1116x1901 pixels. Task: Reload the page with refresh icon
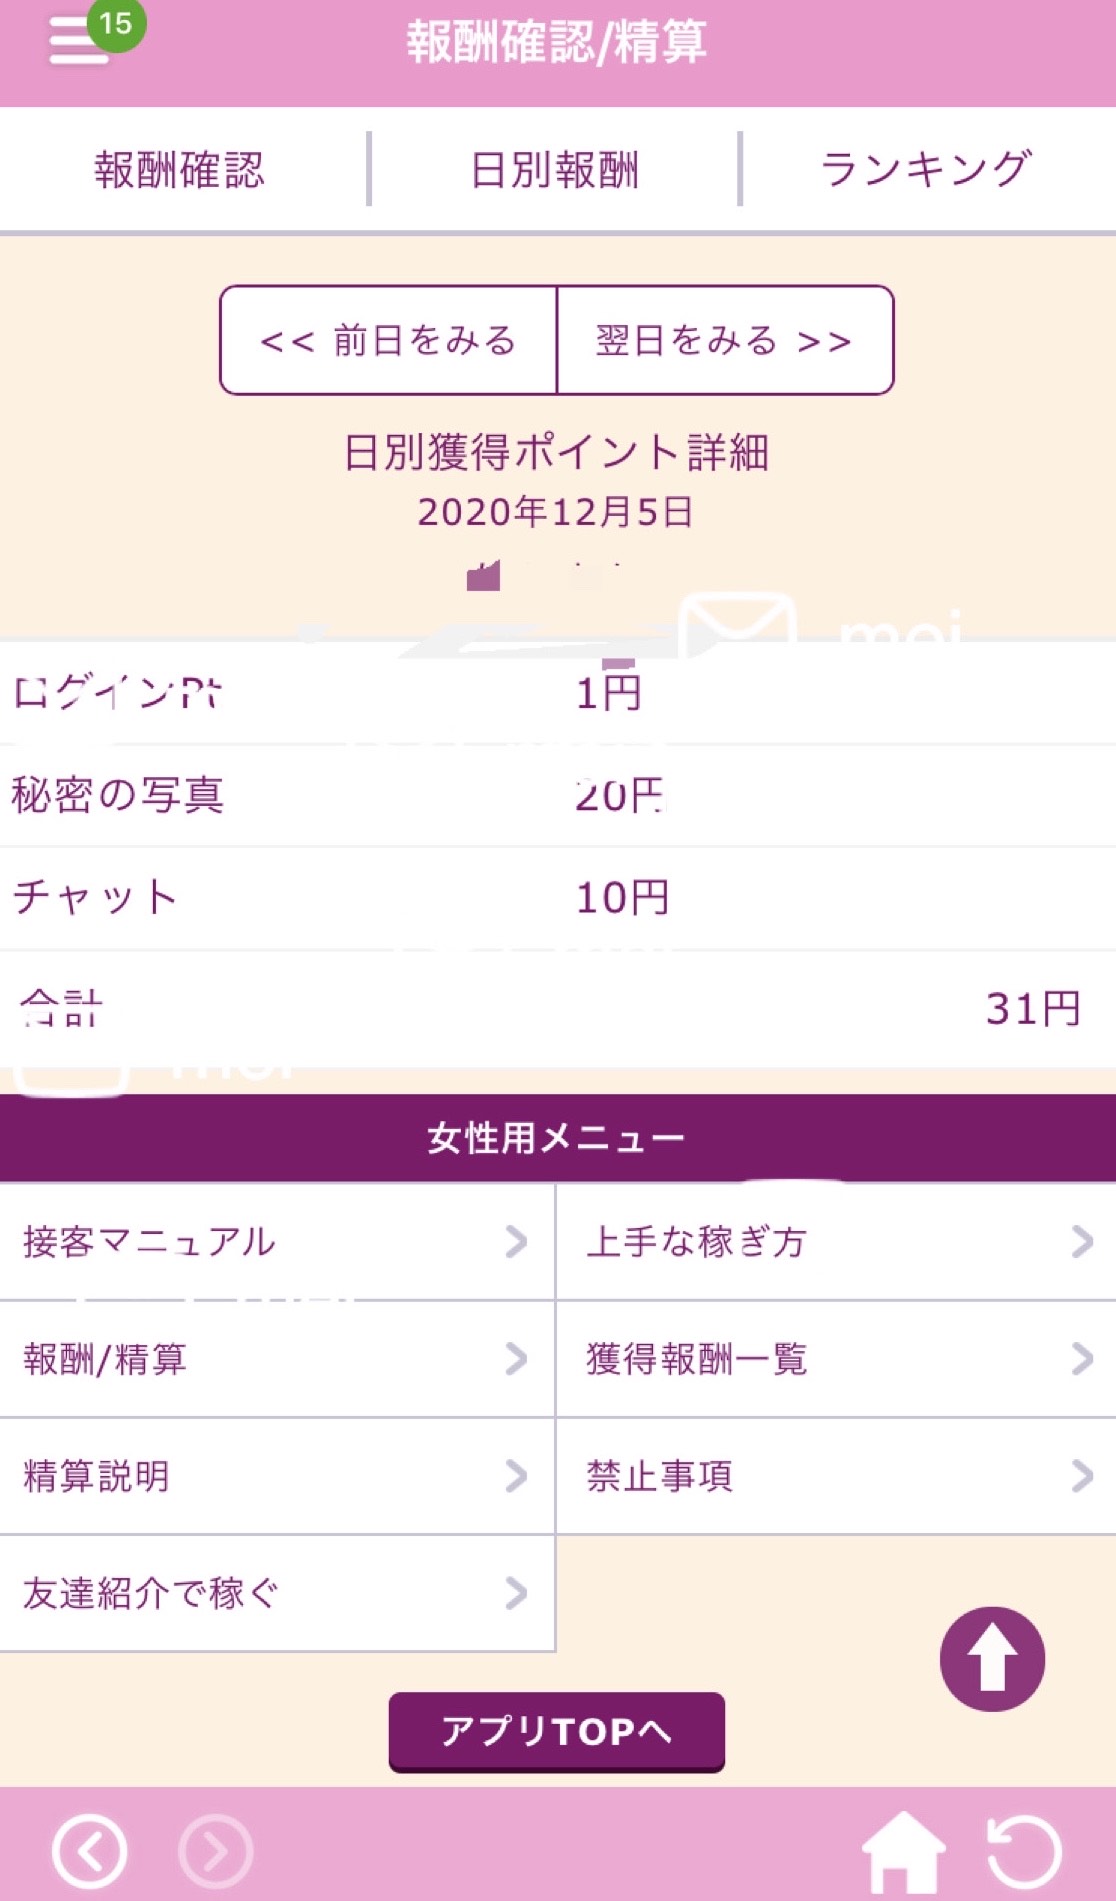[x=1023, y=1851]
